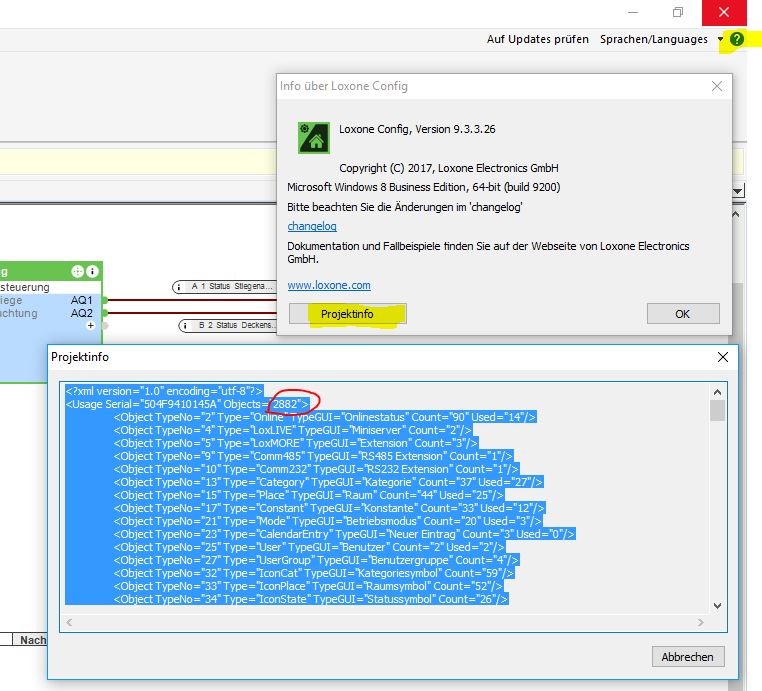Image resolution: width=762 pixels, height=691 pixels.
Task: Click the Abbrechen button in Projektinfo
Action: point(688,657)
